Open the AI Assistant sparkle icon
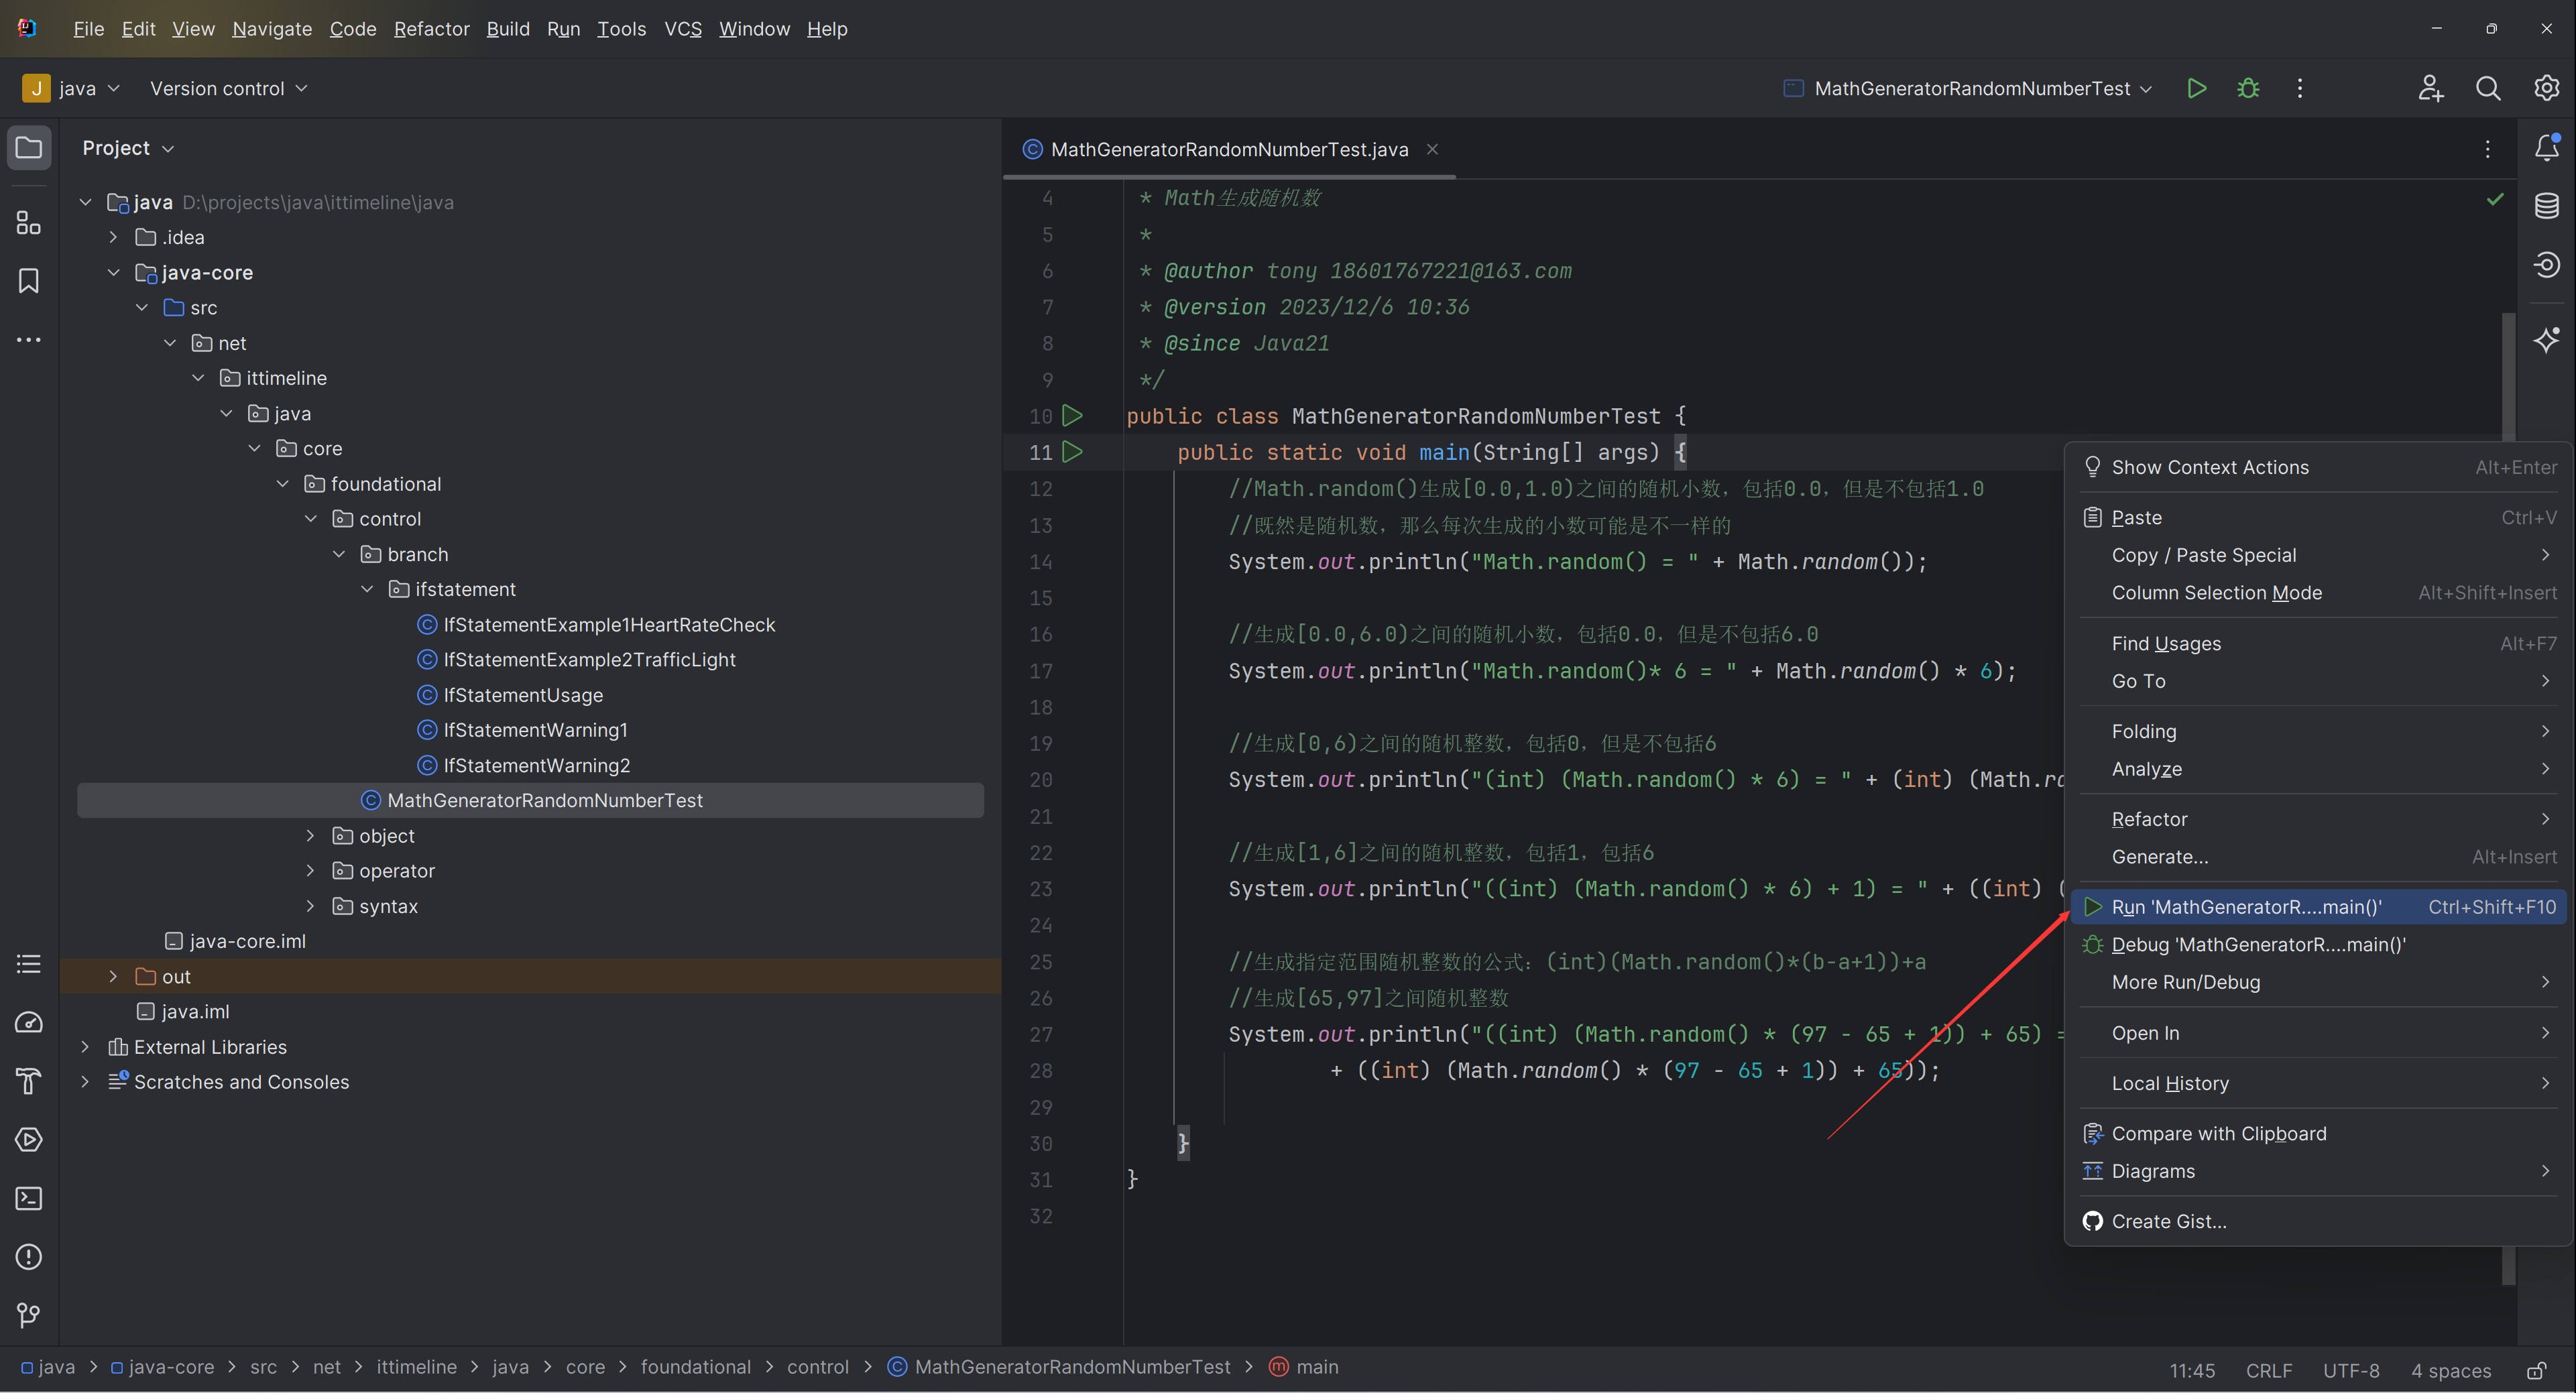Image resolution: width=2576 pixels, height=1393 pixels. tap(2546, 340)
